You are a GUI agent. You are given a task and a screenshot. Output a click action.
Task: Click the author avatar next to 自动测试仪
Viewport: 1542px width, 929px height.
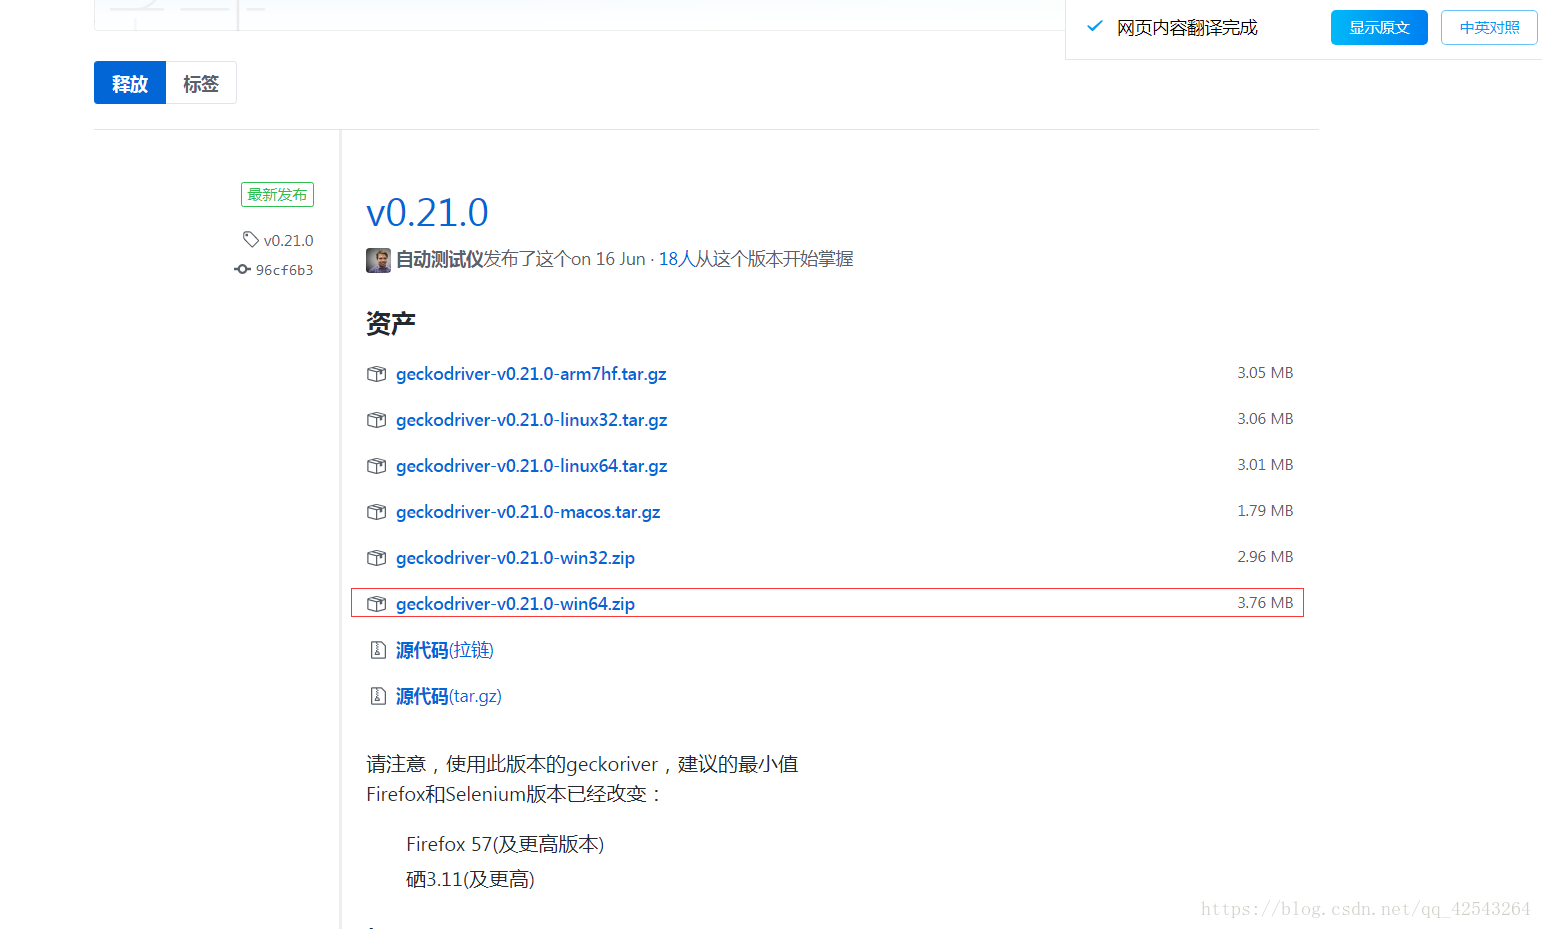pos(378,260)
